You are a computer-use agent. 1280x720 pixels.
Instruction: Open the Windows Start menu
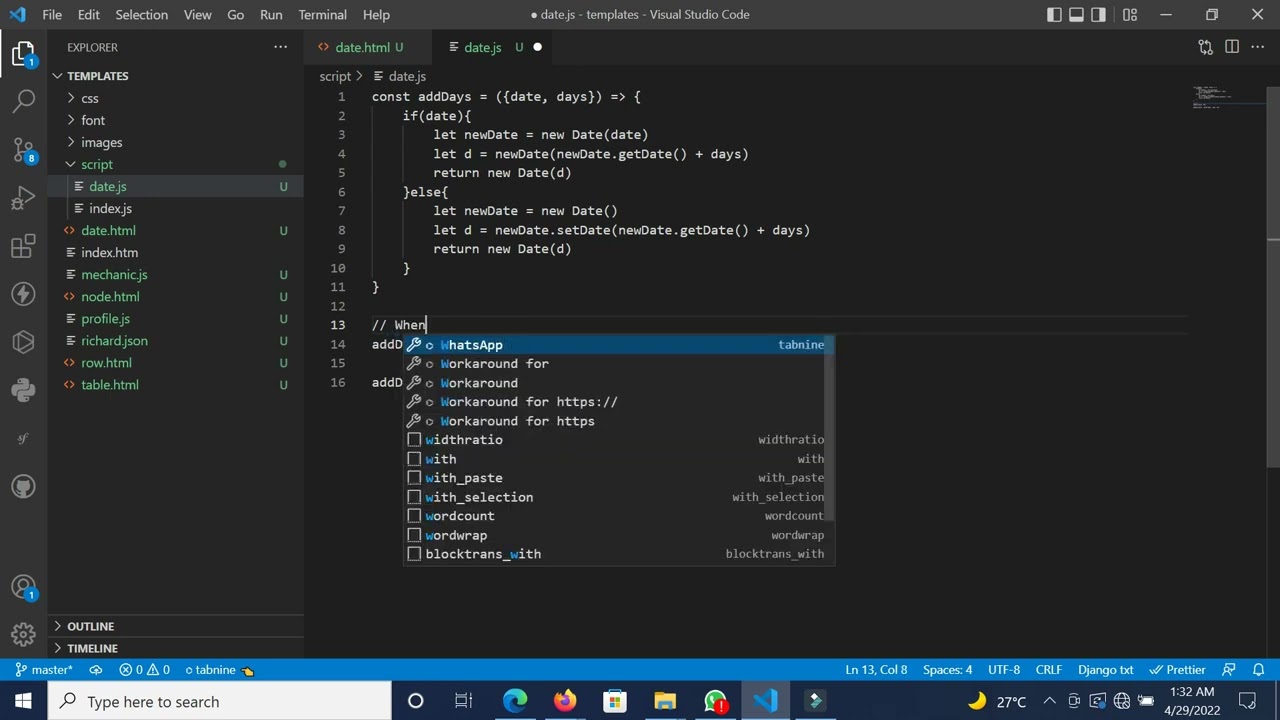tap(24, 701)
